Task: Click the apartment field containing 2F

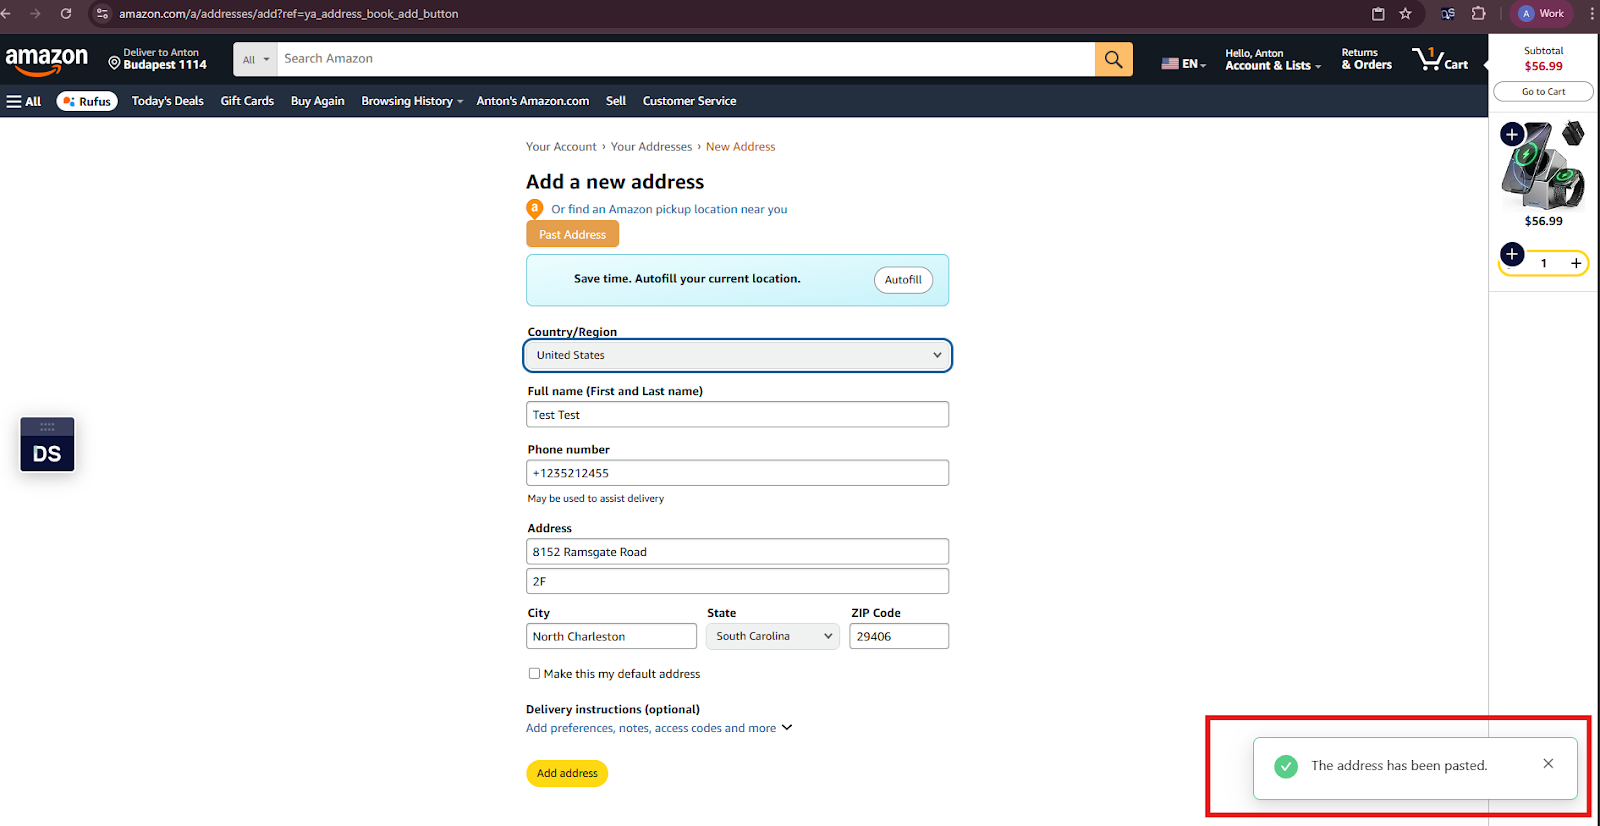Action: click(x=737, y=581)
